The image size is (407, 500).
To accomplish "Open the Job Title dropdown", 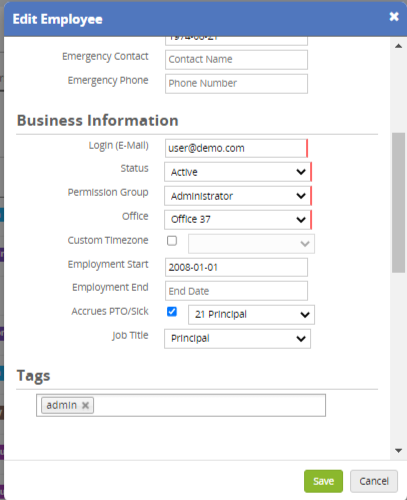I will tap(237, 339).
